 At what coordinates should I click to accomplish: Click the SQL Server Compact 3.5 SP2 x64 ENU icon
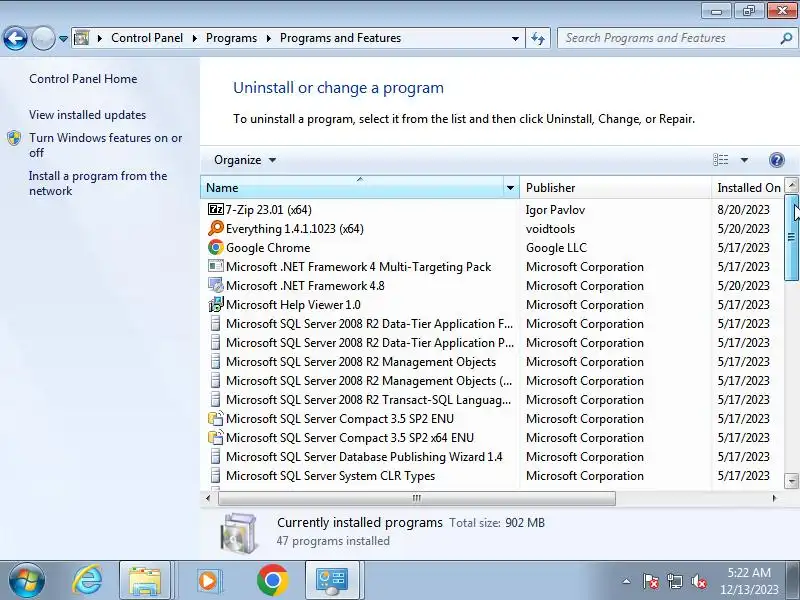click(x=216, y=437)
